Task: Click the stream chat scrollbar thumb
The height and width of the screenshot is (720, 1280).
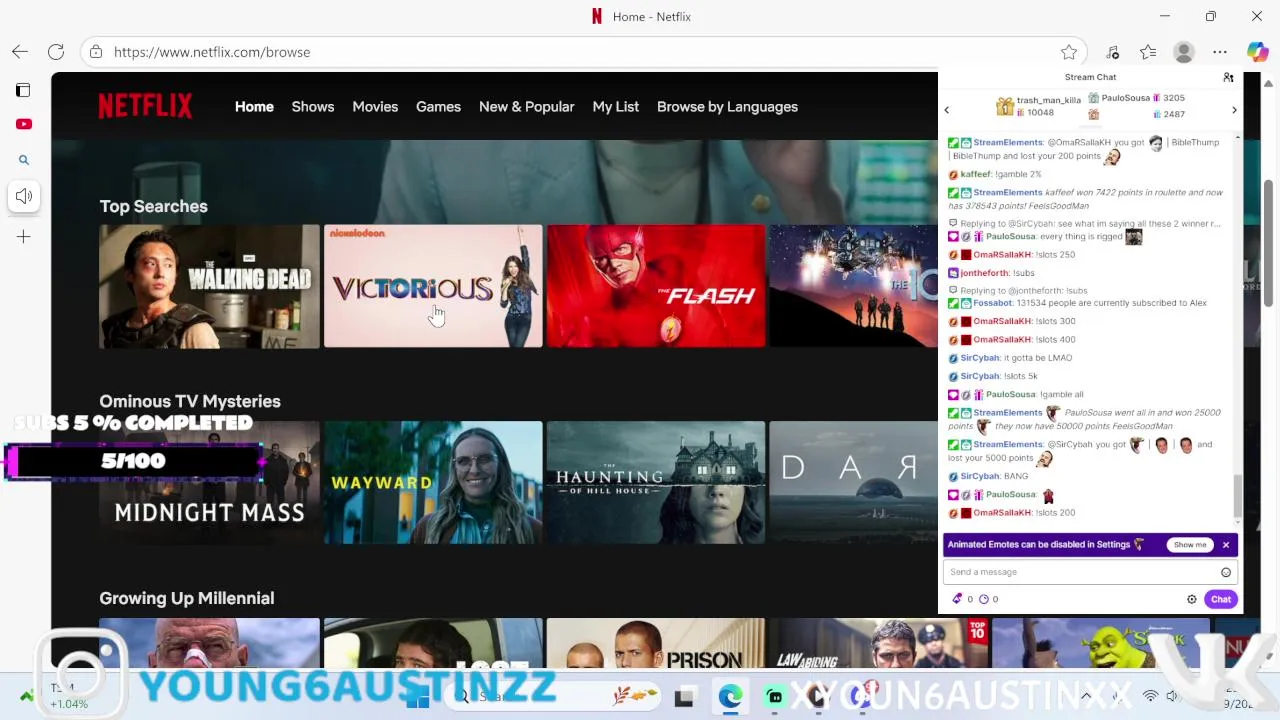Action: tap(1238, 497)
